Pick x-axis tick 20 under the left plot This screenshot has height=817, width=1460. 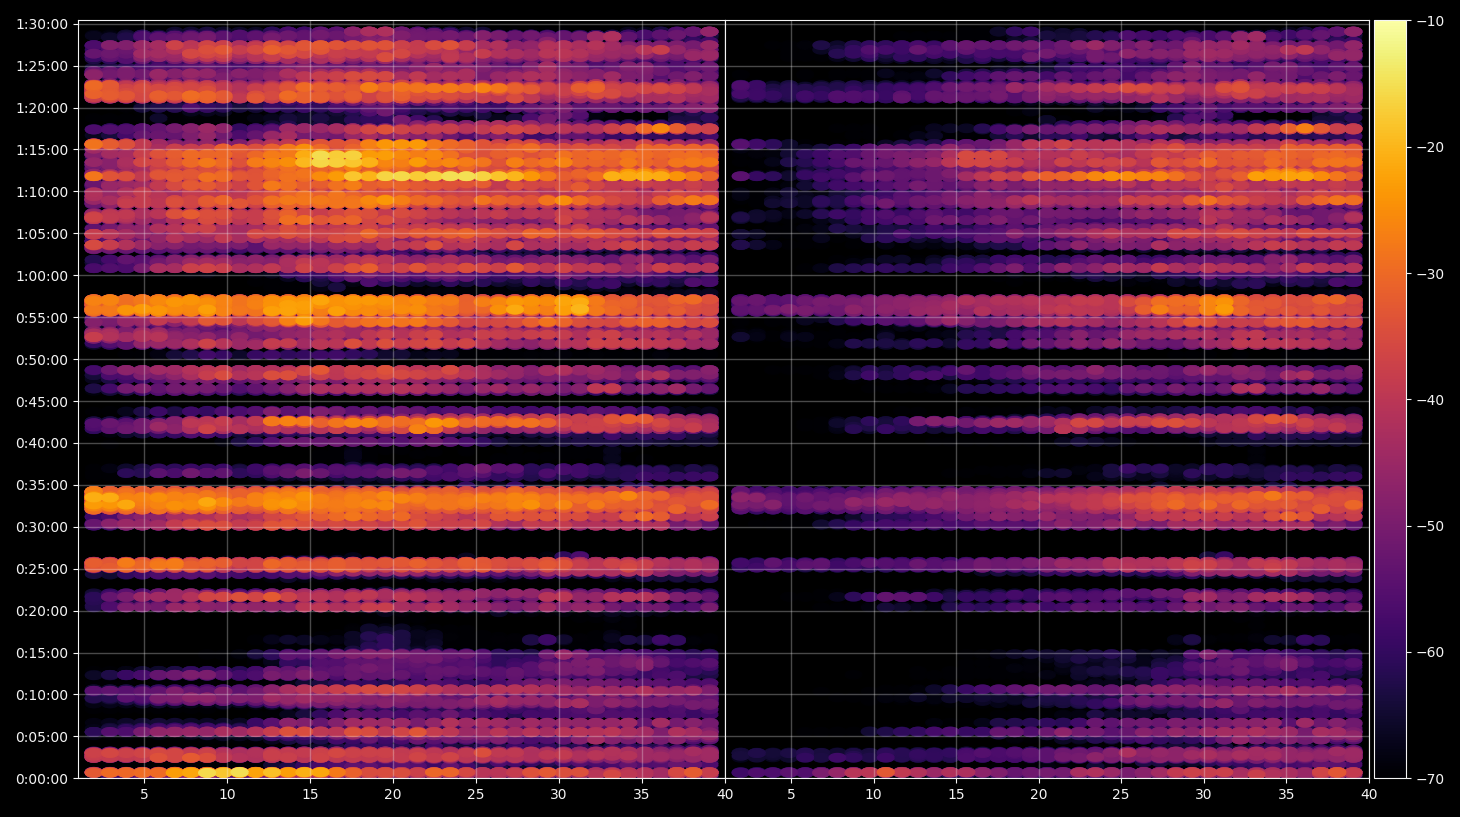click(393, 795)
